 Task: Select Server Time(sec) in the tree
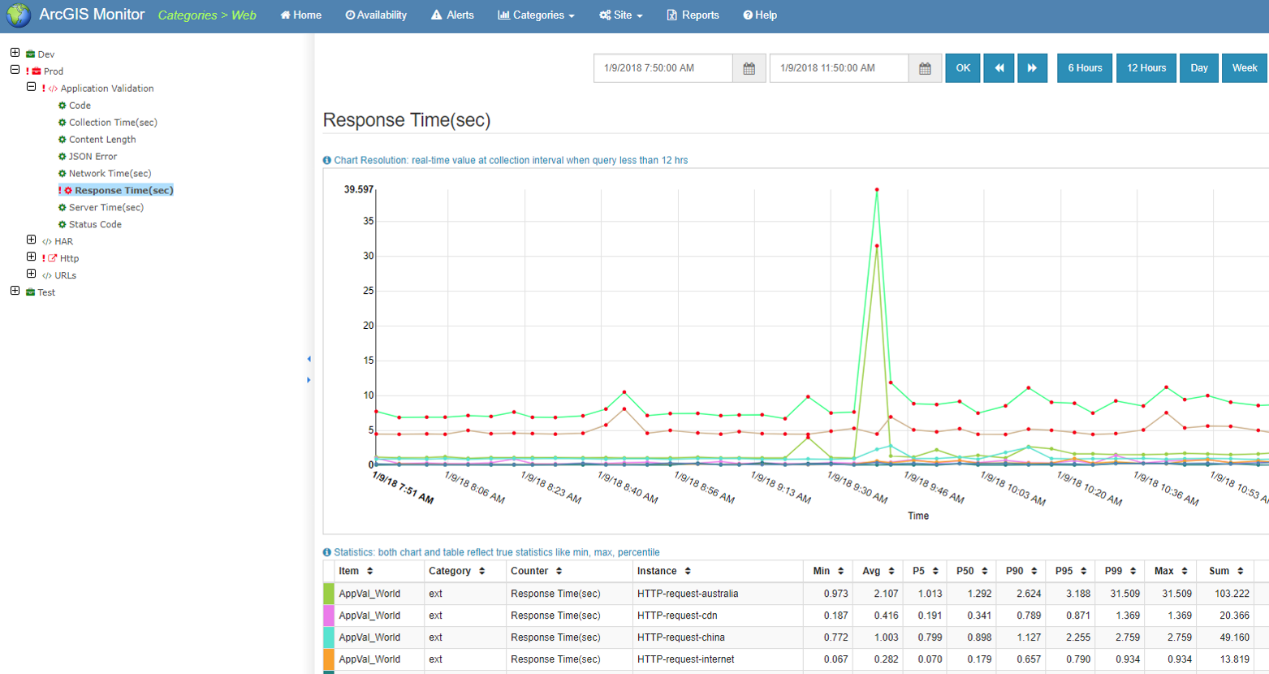(x=106, y=207)
